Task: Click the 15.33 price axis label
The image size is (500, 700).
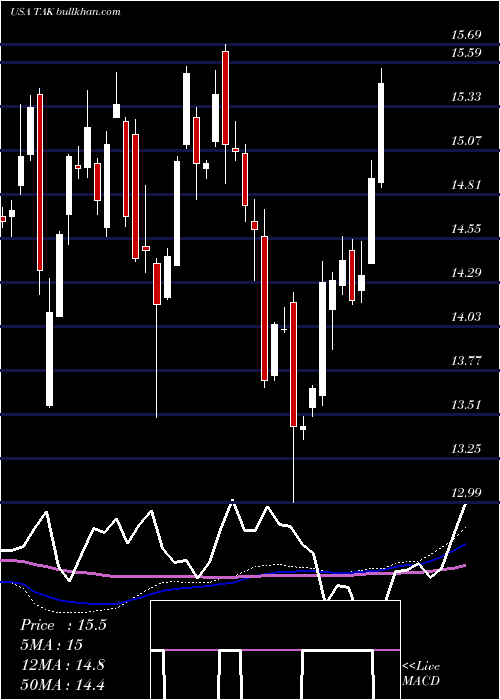Action: click(x=466, y=96)
